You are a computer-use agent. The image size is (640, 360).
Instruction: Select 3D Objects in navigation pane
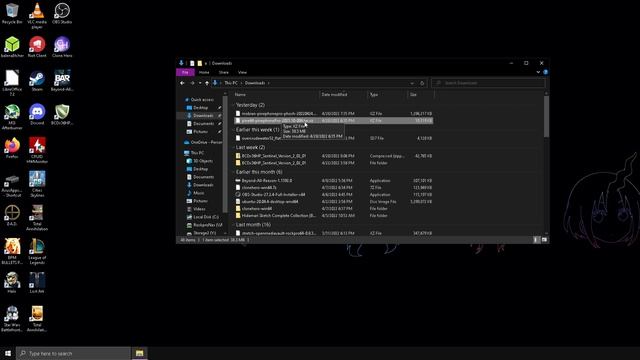tap(200, 161)
